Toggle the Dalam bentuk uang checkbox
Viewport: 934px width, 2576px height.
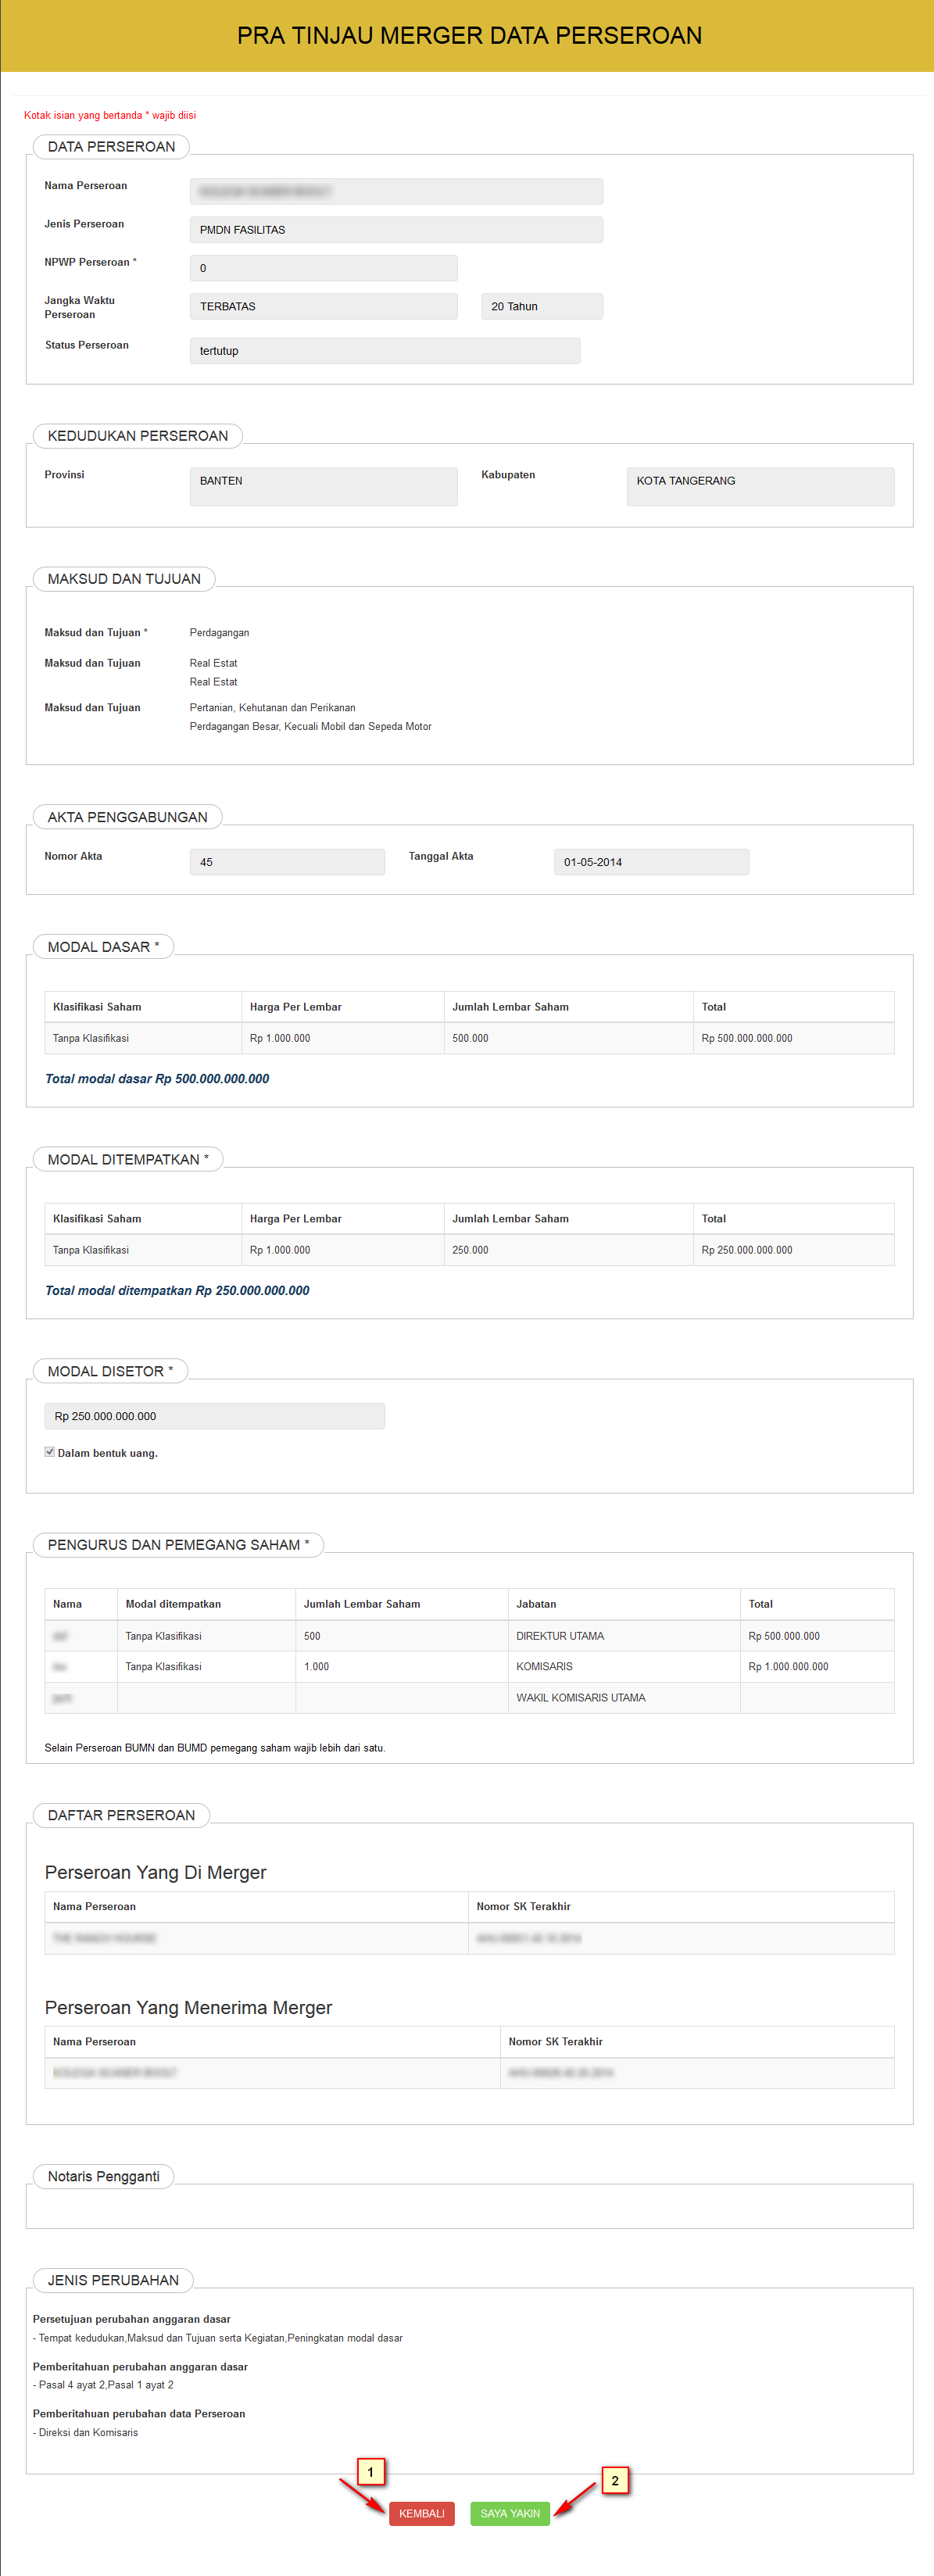(x=49, y=1452)
